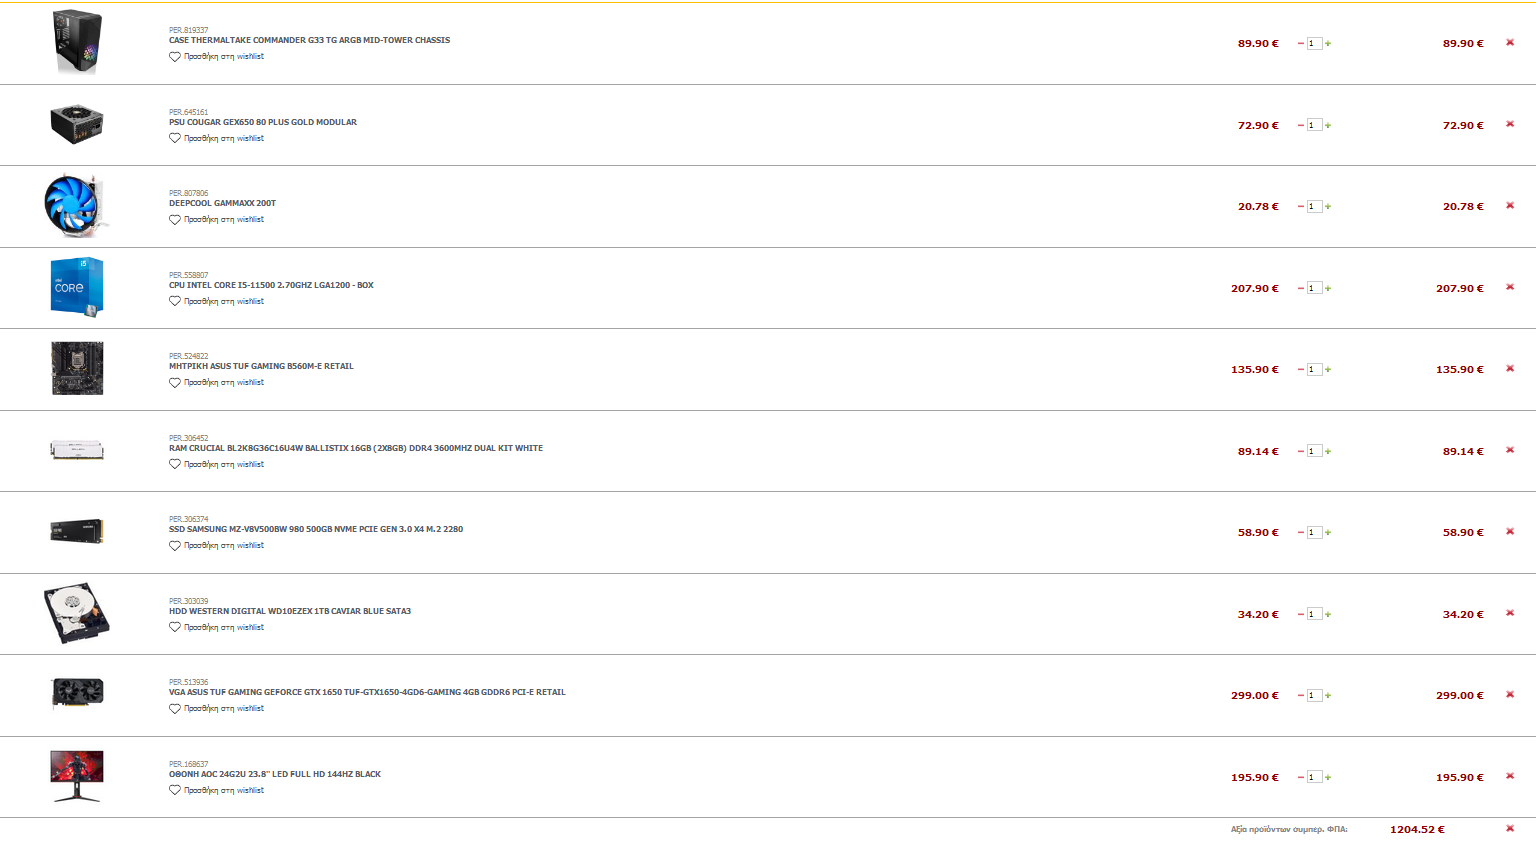Decrease quantity of Thermaltake Commander case
Viewport: 1540px width, 842px height.
1300,43
